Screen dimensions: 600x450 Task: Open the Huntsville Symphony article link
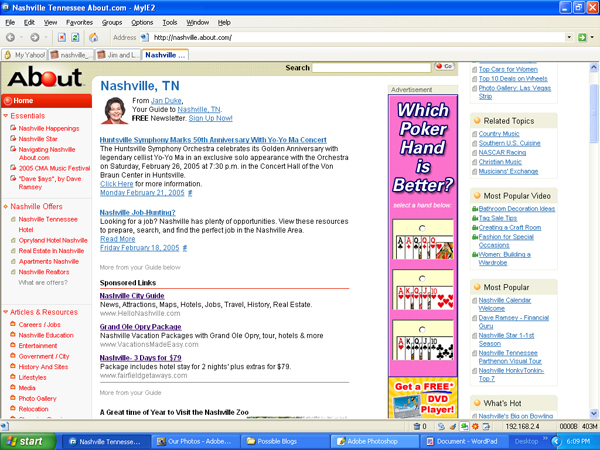coord(213,140)
